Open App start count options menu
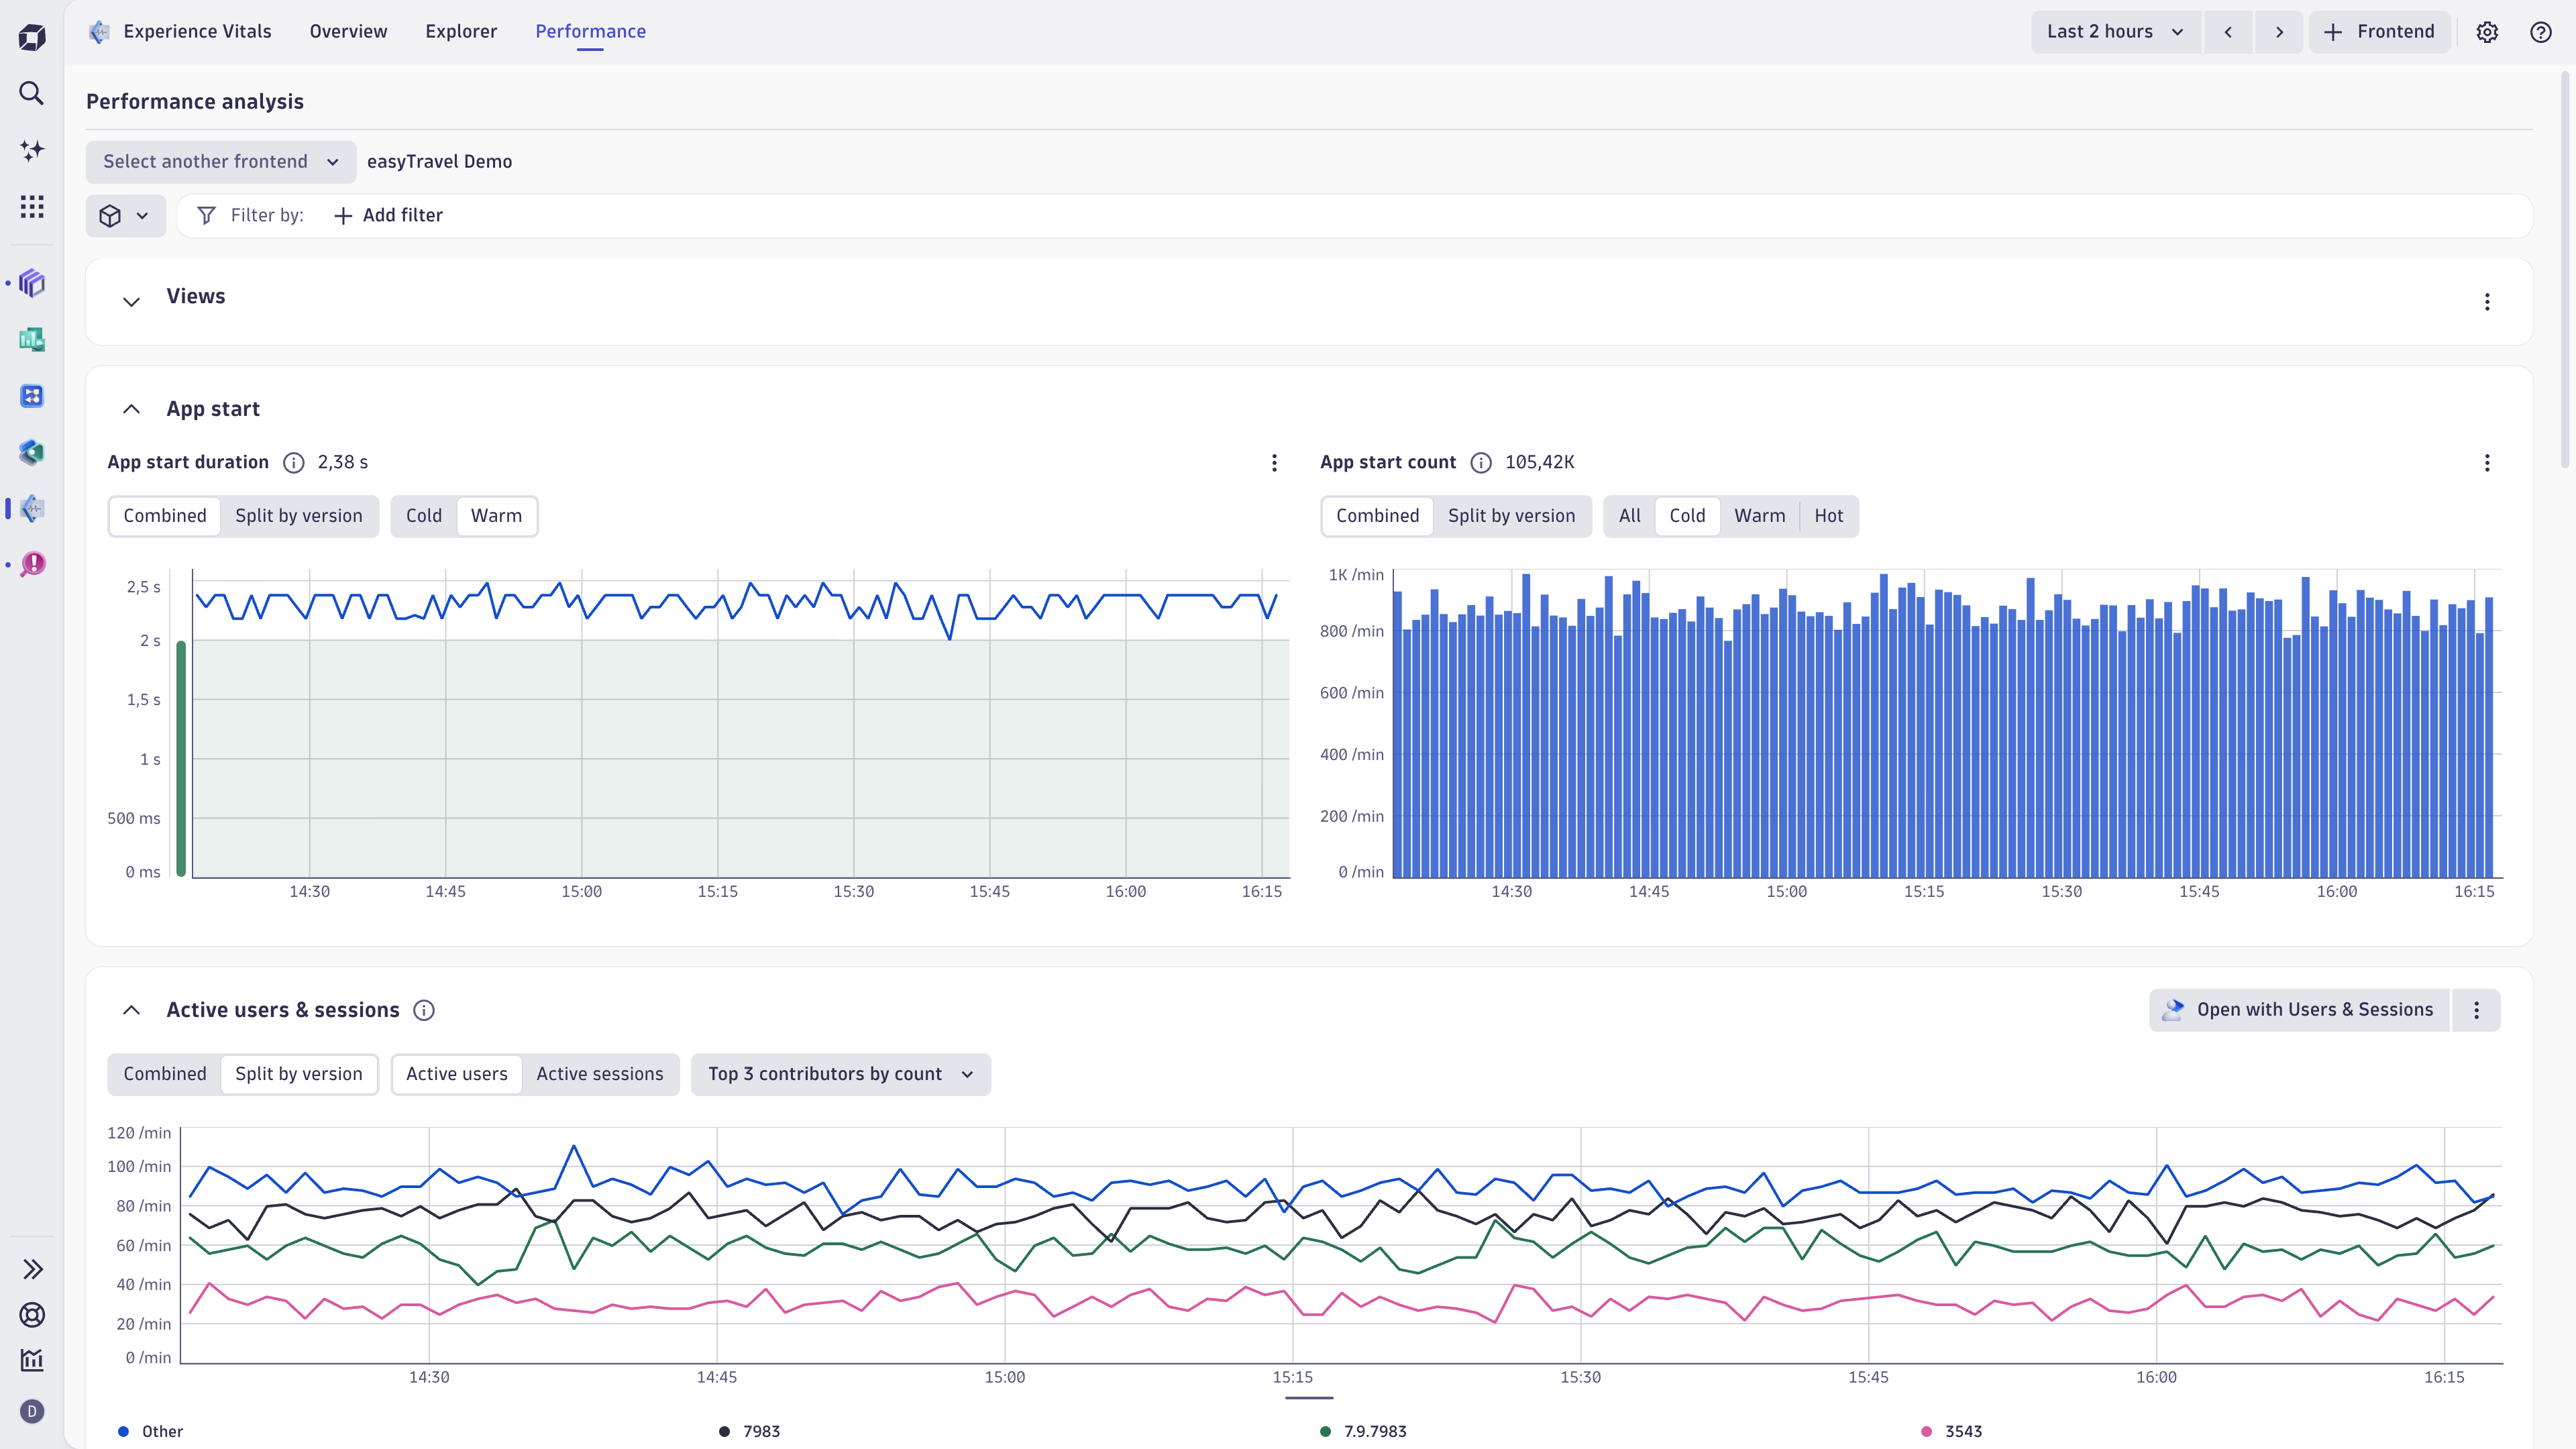Image resolution: width=2576 pixels, height=1449 pixels. (x=2487, y=463)
